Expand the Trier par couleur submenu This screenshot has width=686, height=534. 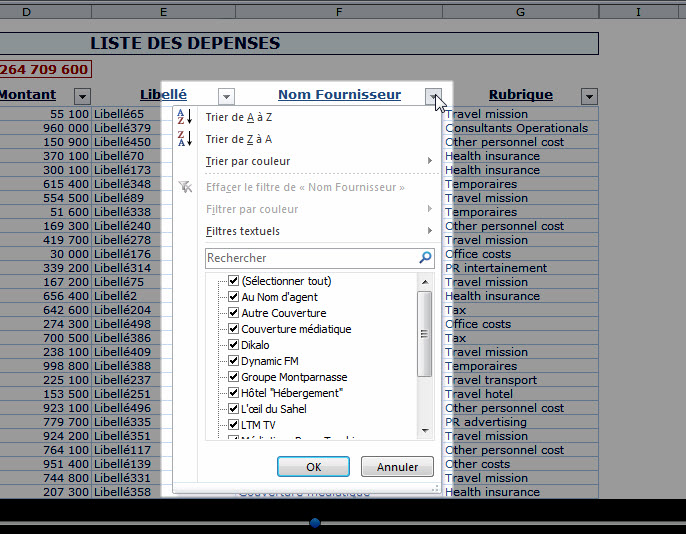(x=319, y=161)
